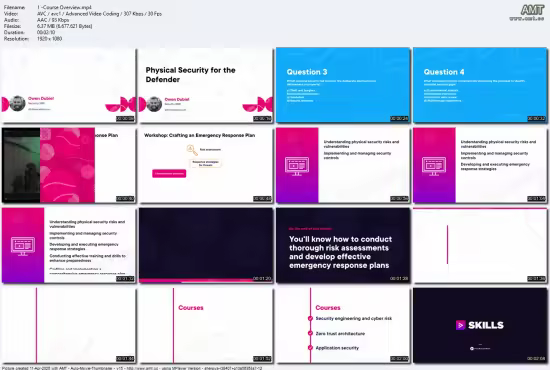Open the empty dark thumbnail with pink bottom bar

point(206,245)
